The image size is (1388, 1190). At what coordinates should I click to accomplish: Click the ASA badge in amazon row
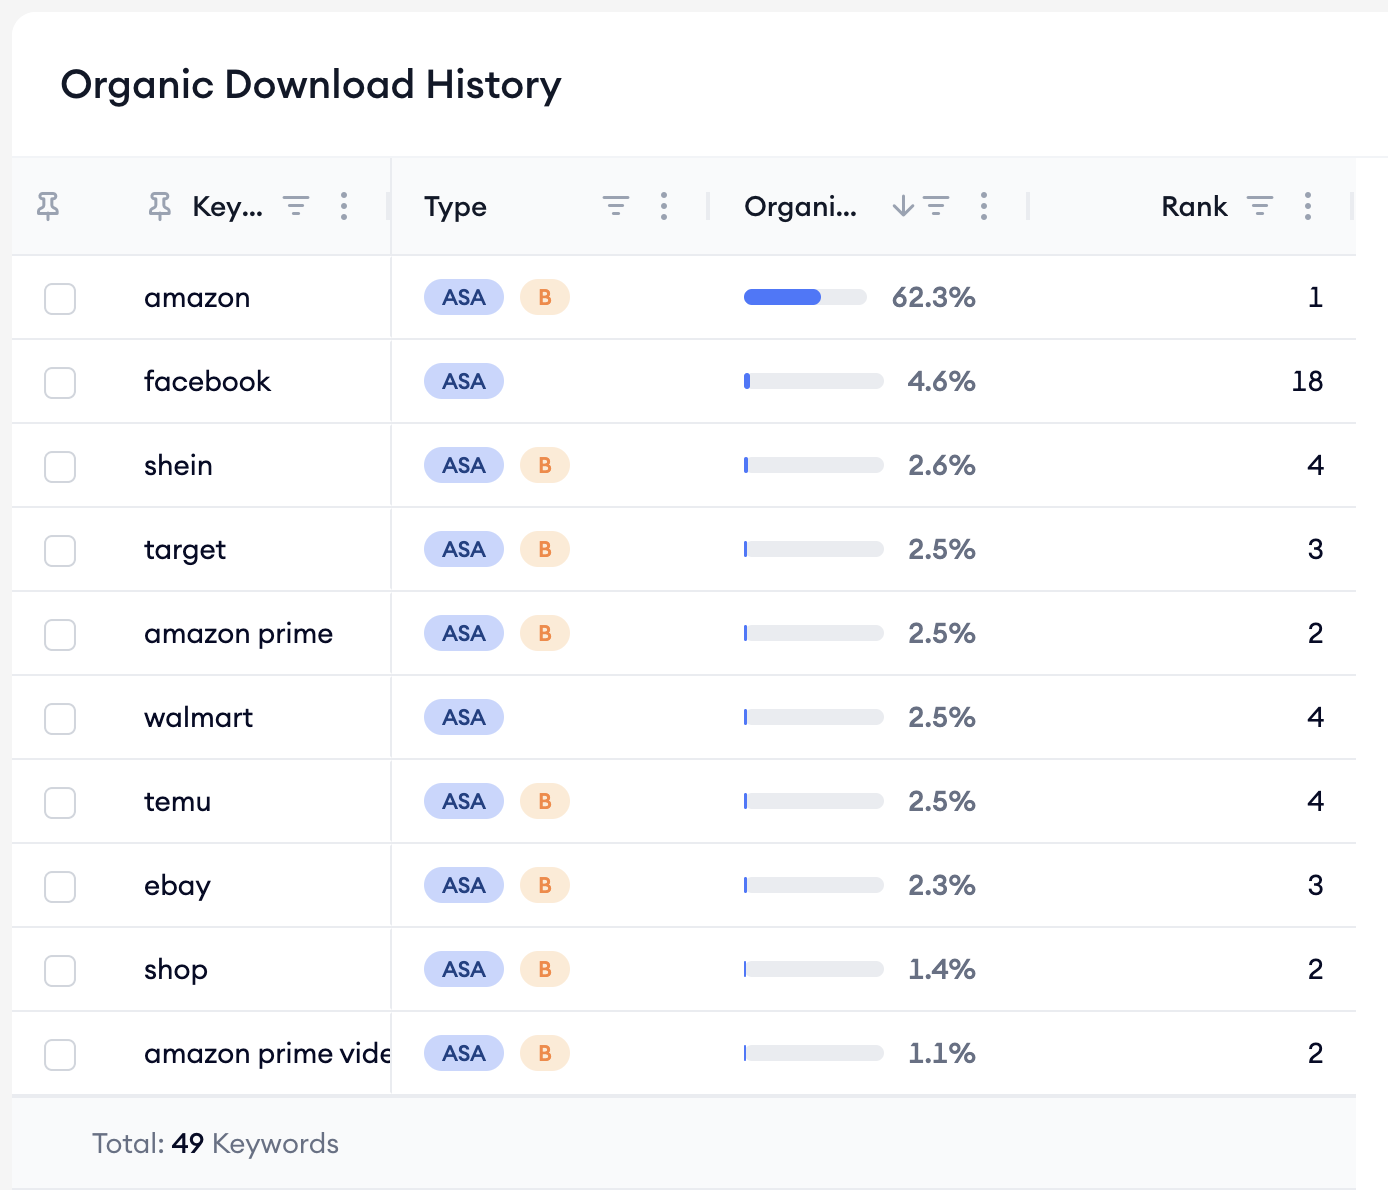pos(464,297)
